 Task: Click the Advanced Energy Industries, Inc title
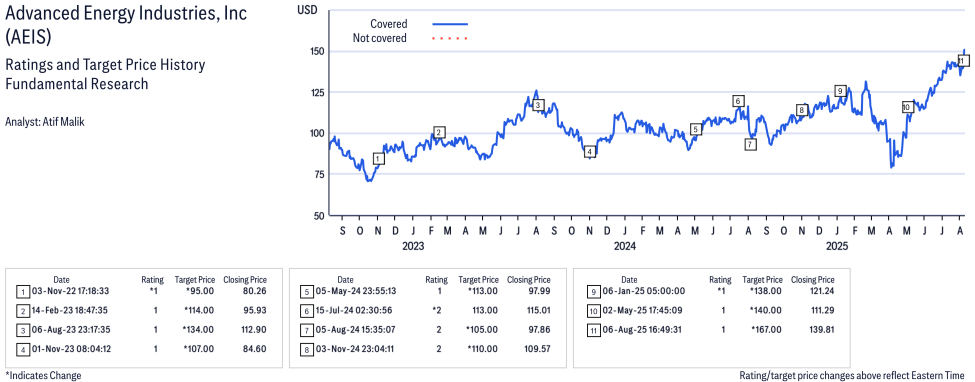125,26
